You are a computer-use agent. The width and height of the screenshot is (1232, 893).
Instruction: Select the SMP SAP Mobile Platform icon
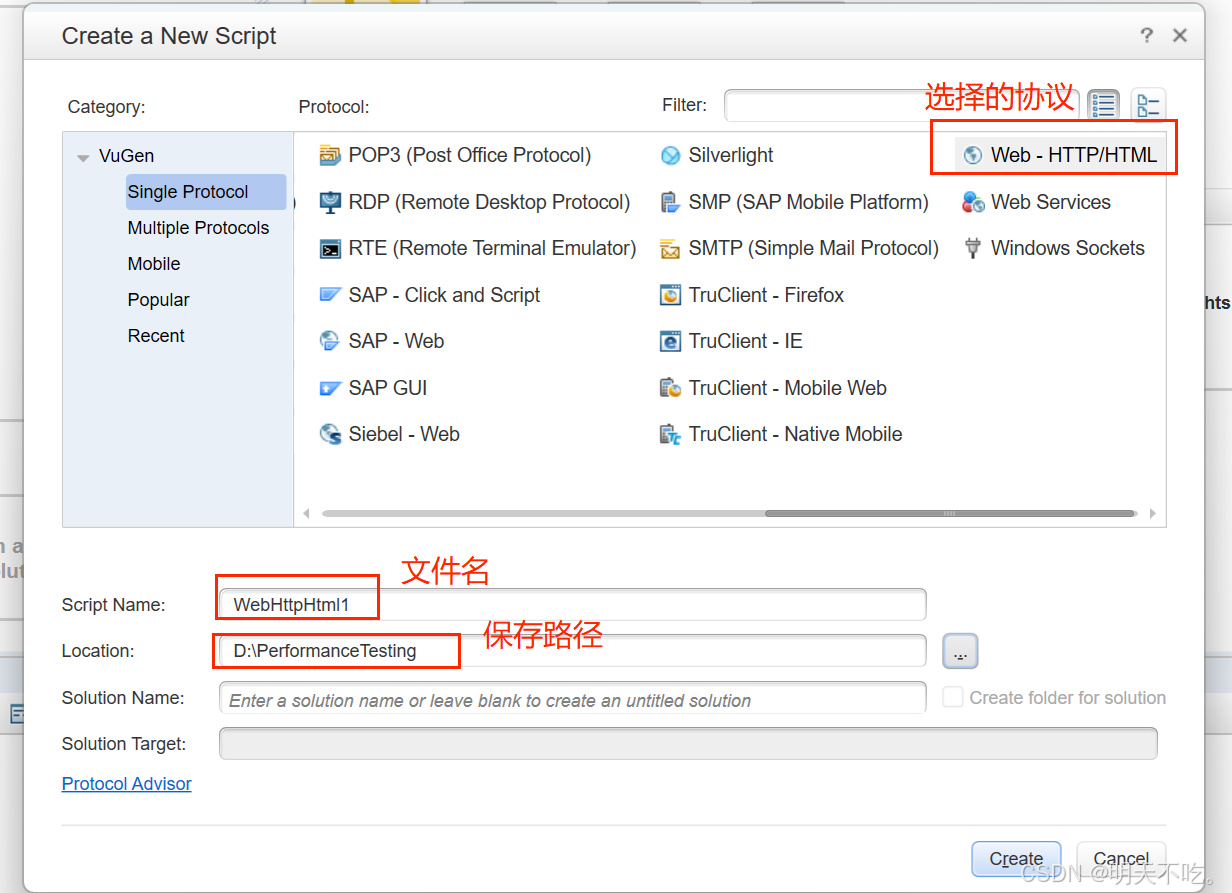click(670, 202)
